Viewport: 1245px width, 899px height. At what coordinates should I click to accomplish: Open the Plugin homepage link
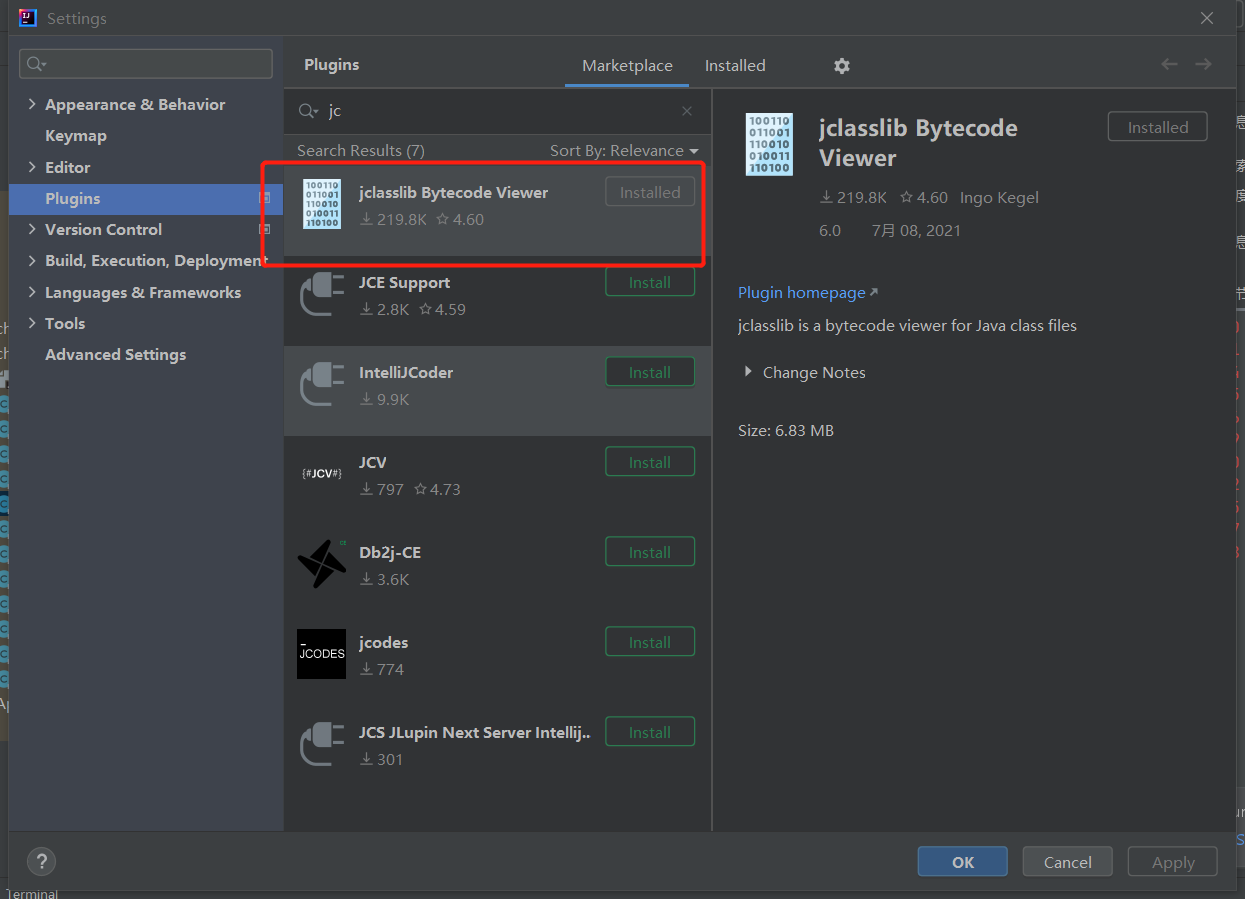(808, 292)
